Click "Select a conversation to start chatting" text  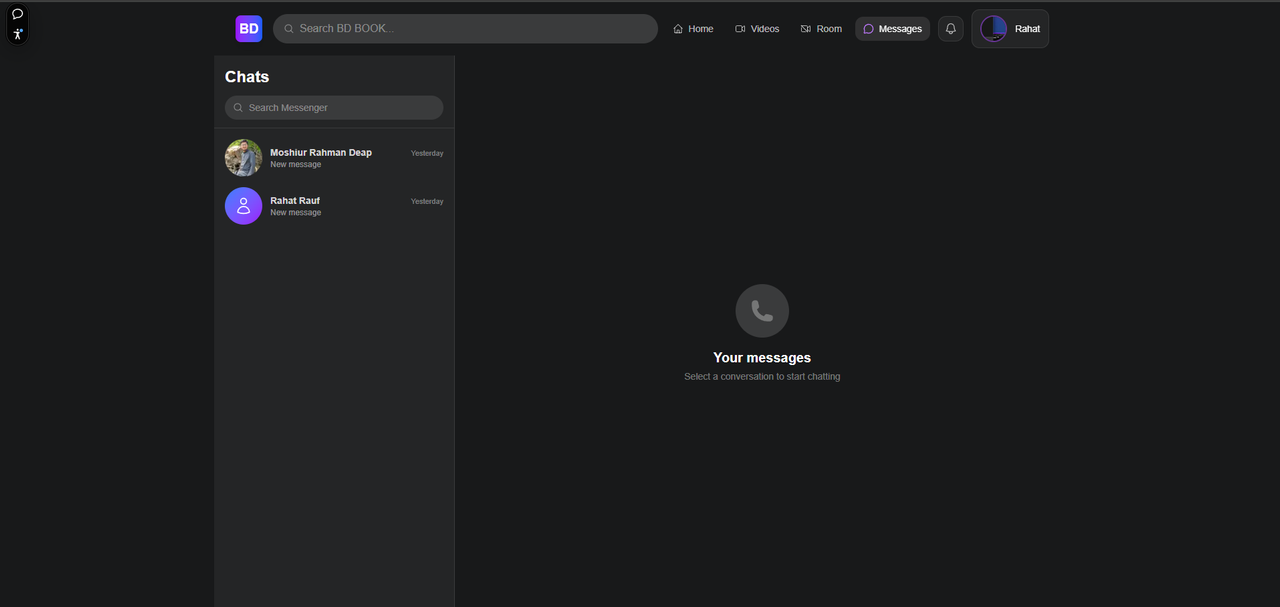pos(762,377)
